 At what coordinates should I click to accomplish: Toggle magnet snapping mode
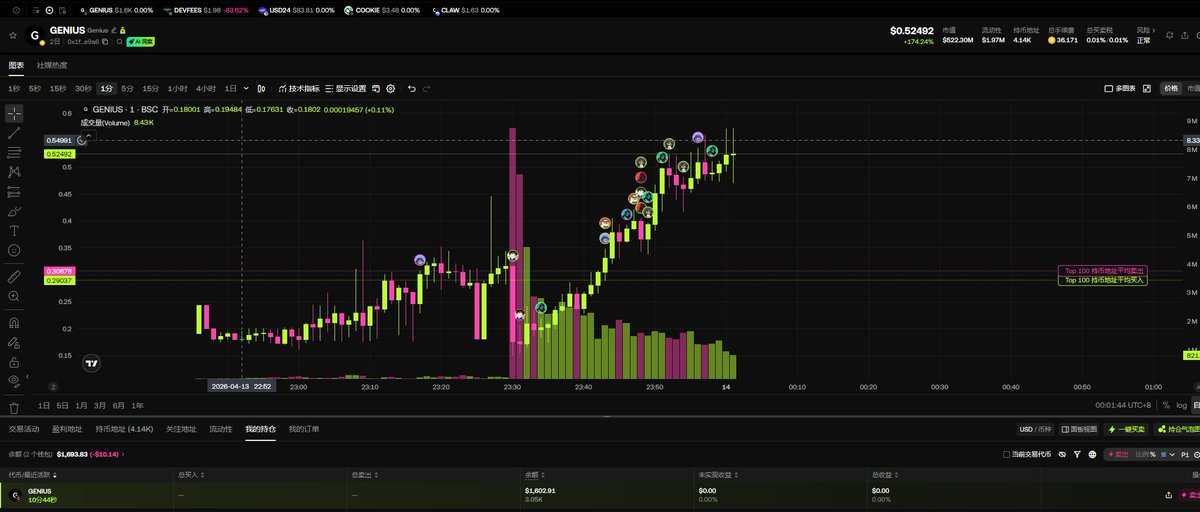pyautogui.click(x=14, y=323)
